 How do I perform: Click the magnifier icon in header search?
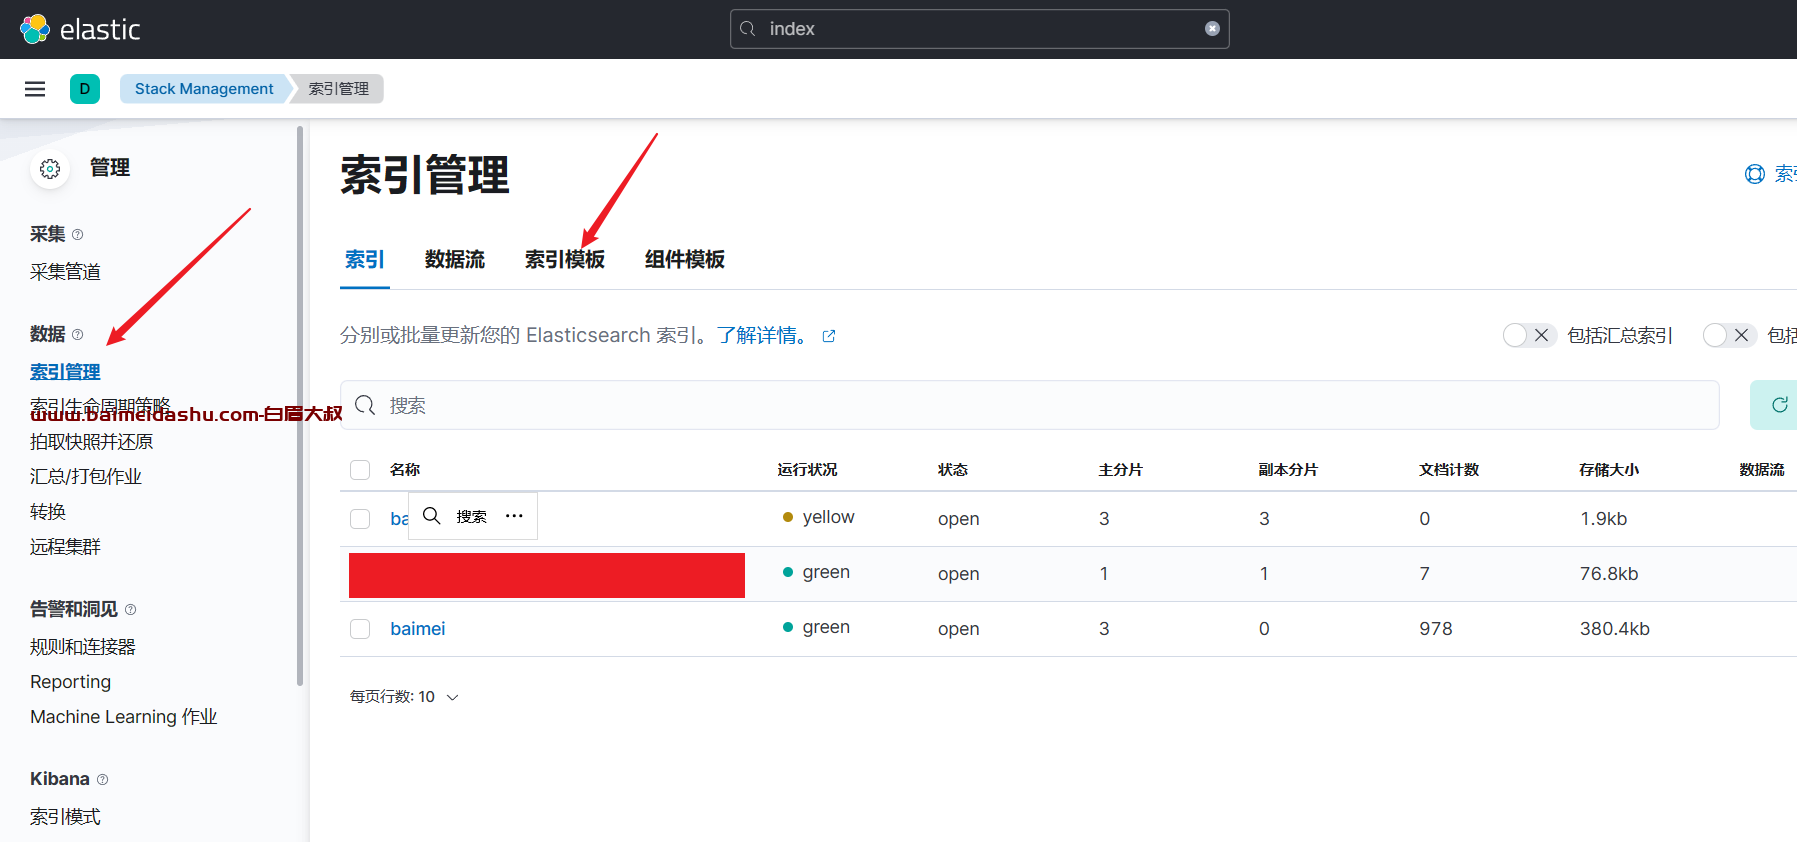click(748, 29)
